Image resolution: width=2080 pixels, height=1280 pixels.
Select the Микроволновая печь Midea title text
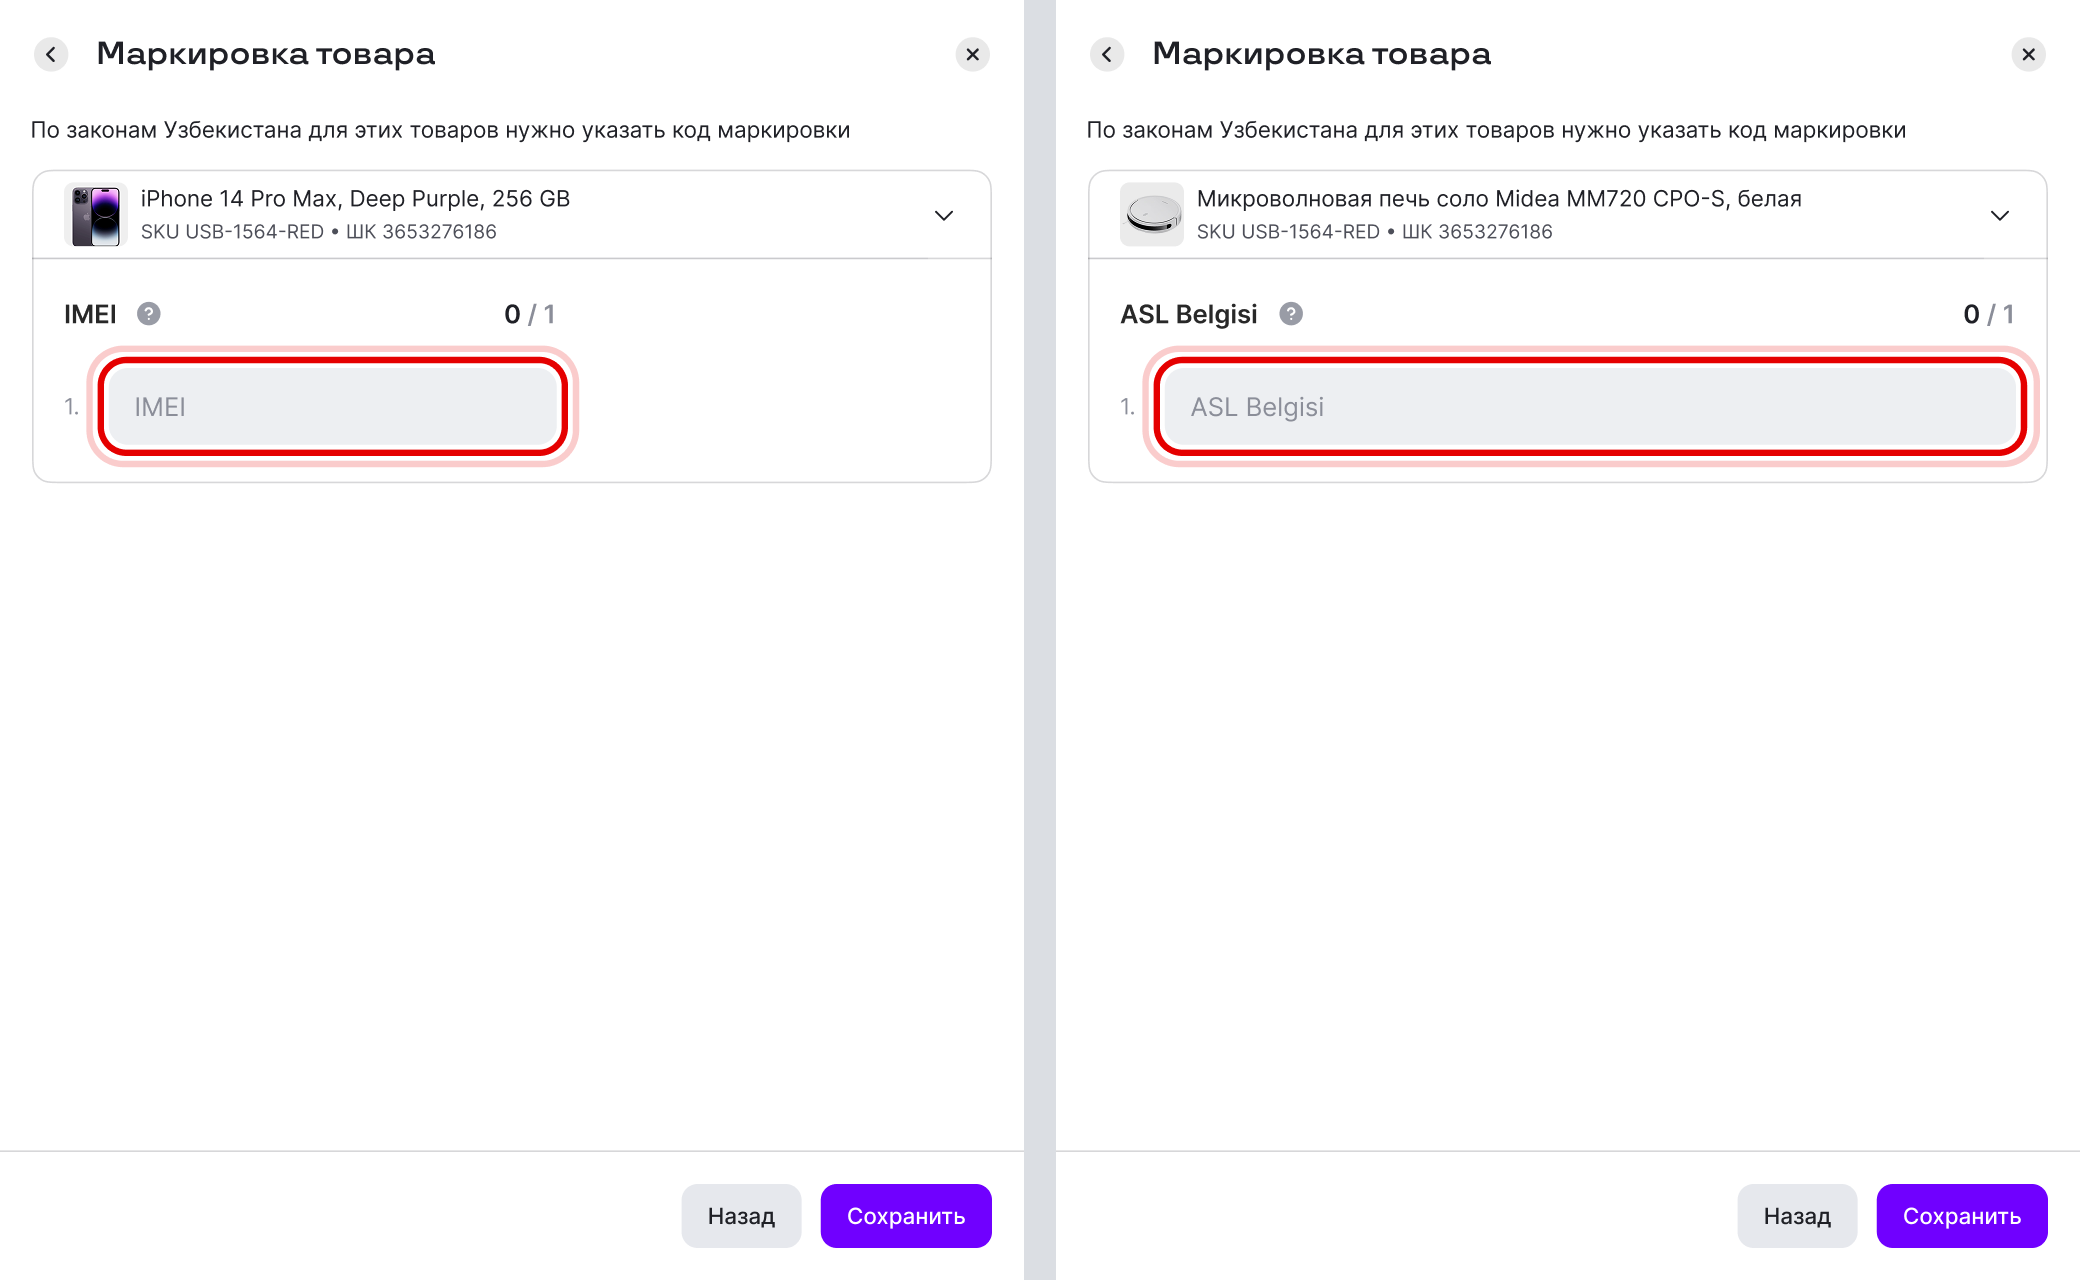click(1499, 199)
